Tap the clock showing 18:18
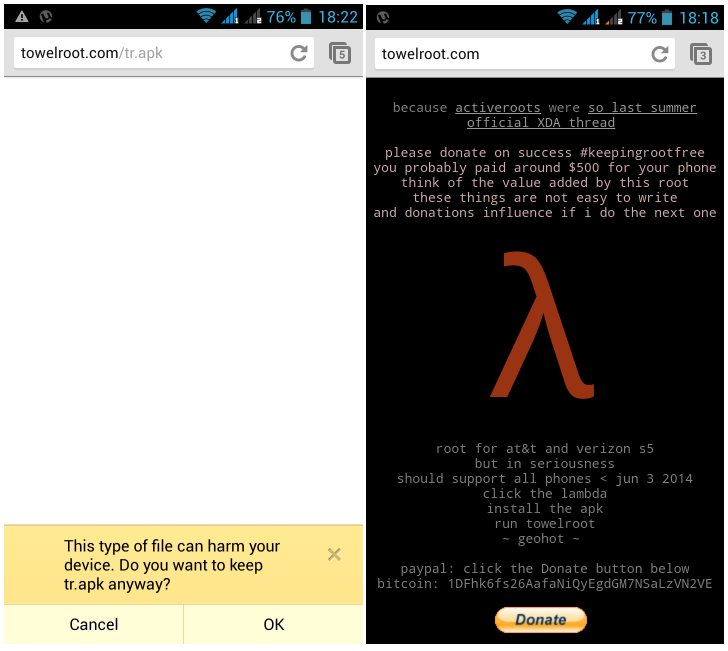The height and width of the screenshot is (651, 728). (699, 19)
